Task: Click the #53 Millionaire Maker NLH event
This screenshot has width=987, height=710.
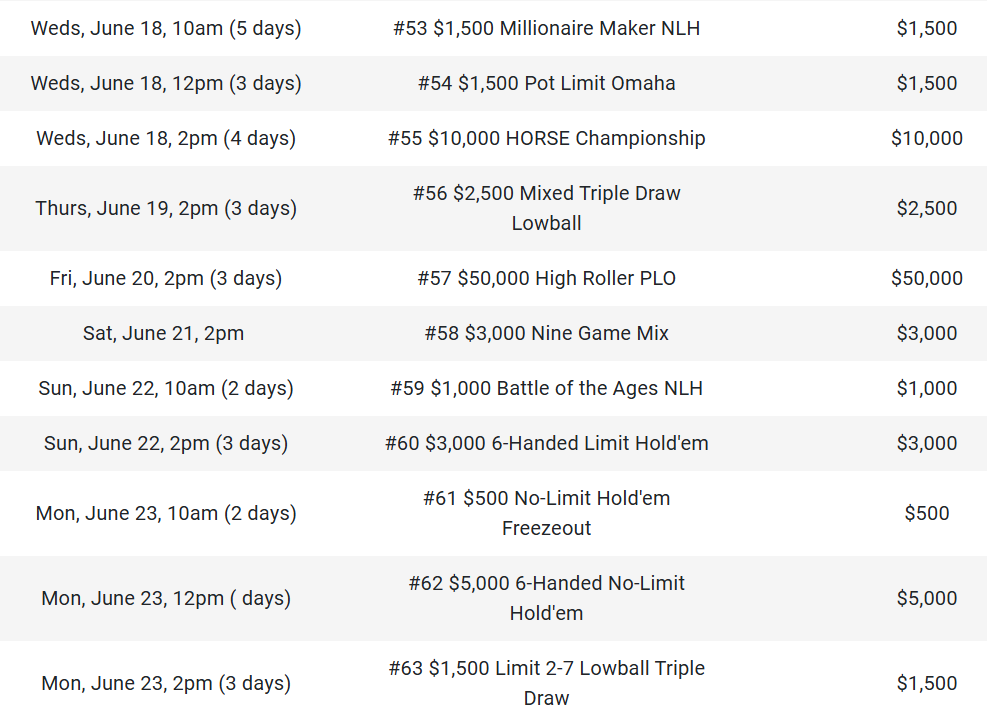Action: point(546,28)
